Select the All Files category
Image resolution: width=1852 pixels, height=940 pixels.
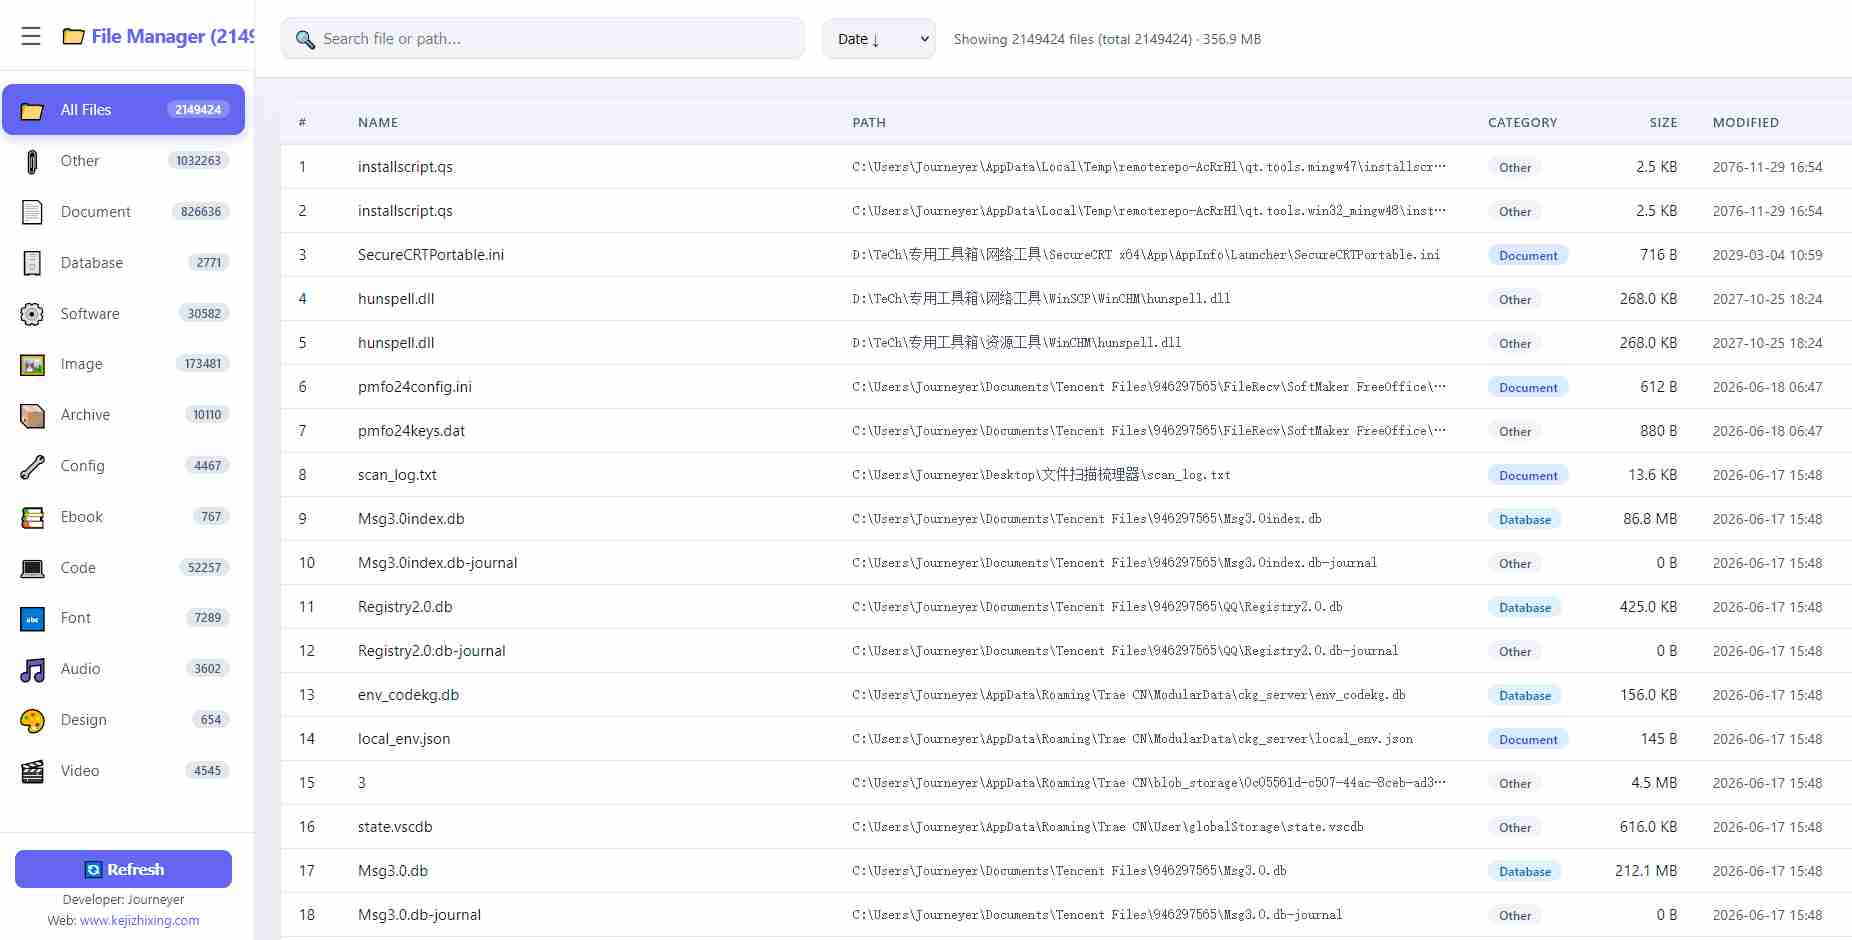tap(123, 110)
